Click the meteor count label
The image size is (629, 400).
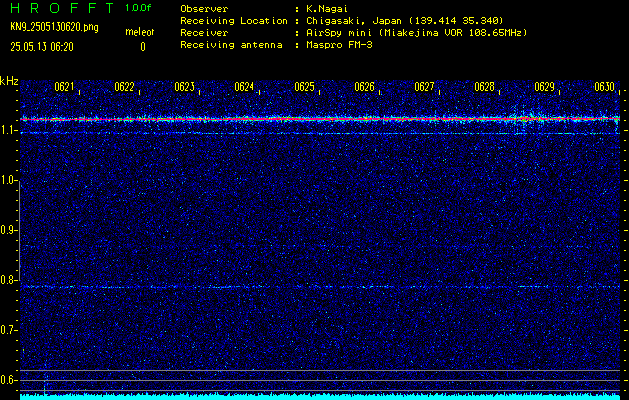[x=140, y=32]
